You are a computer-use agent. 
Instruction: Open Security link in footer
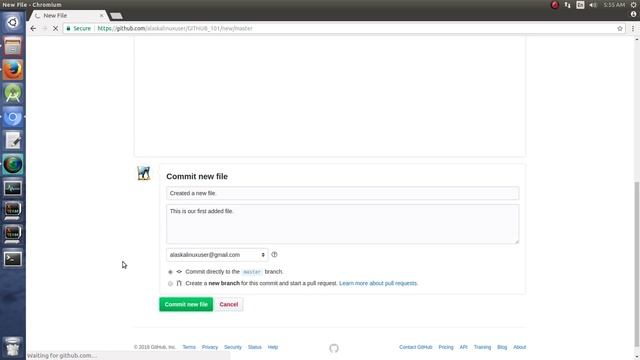[x=233, y=347]
